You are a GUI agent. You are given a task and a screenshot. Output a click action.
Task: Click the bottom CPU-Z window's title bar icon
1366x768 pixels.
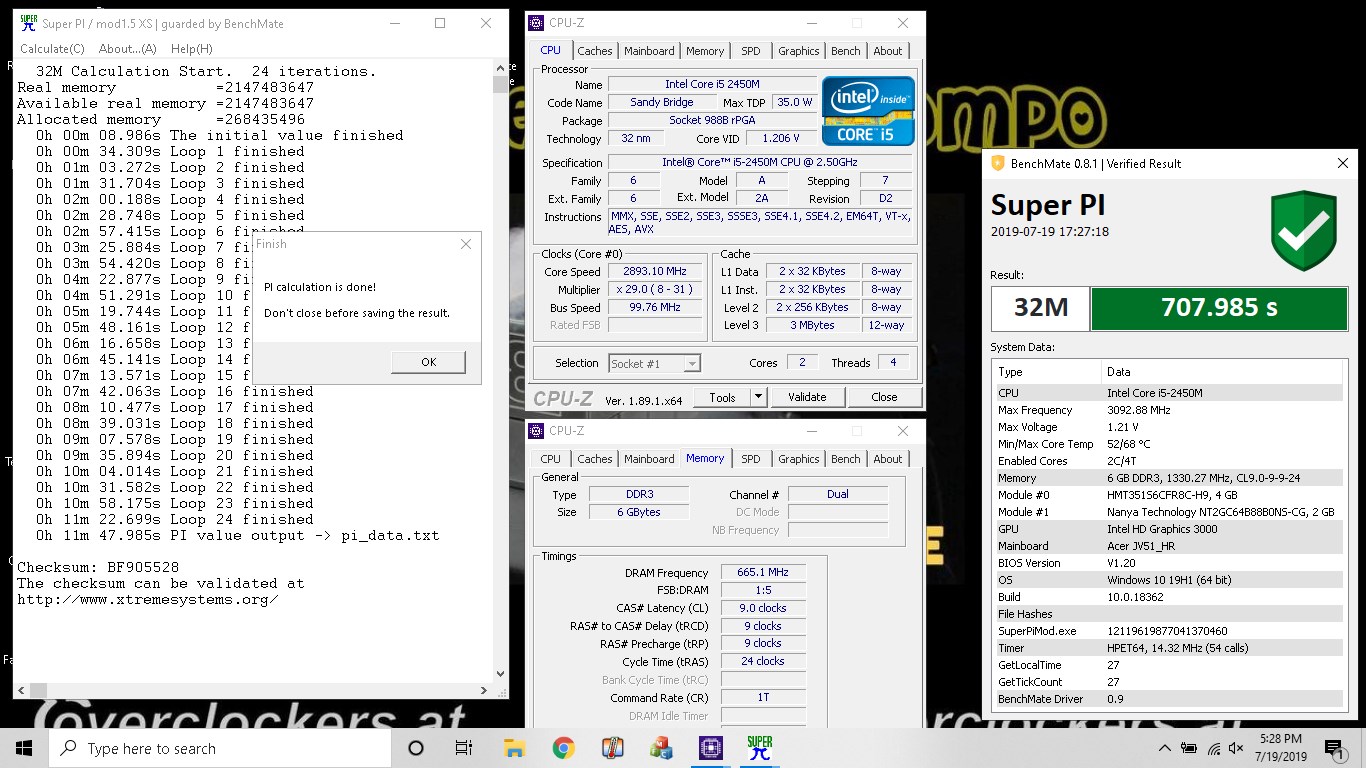tap(537, 431)
